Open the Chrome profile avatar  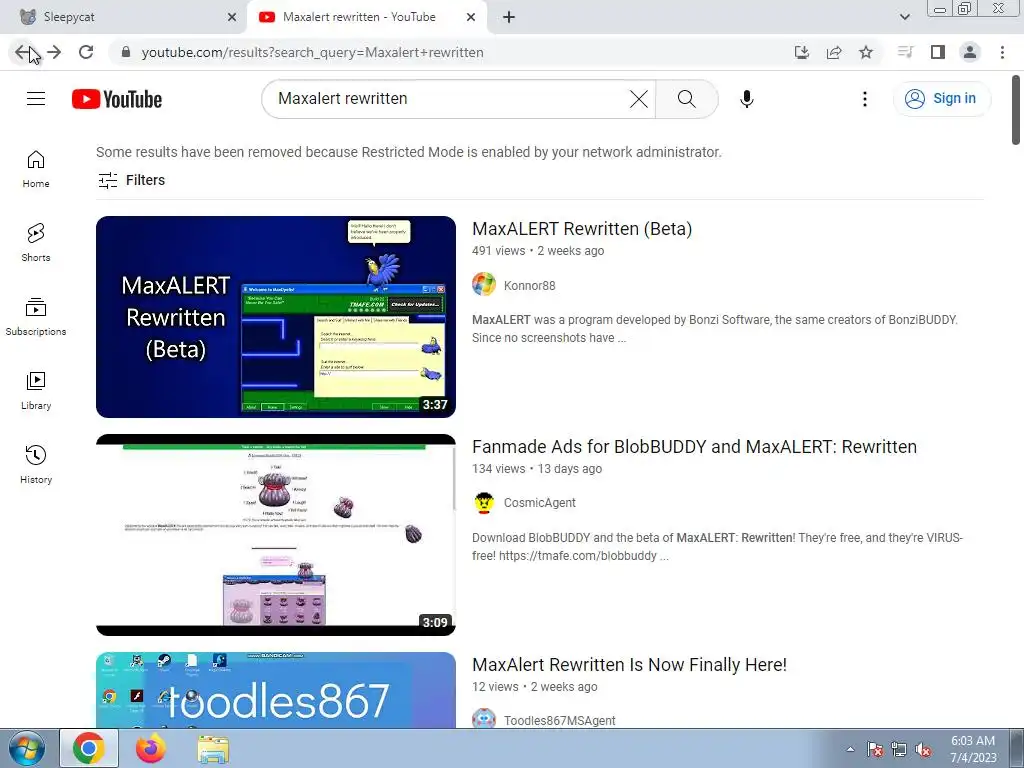970,52
